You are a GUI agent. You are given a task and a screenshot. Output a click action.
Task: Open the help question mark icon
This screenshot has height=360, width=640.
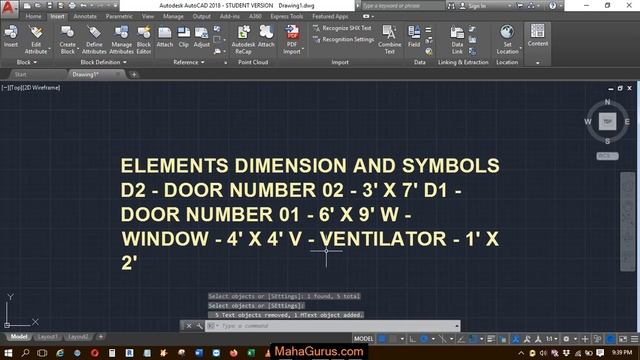click(x=552, y=6)
